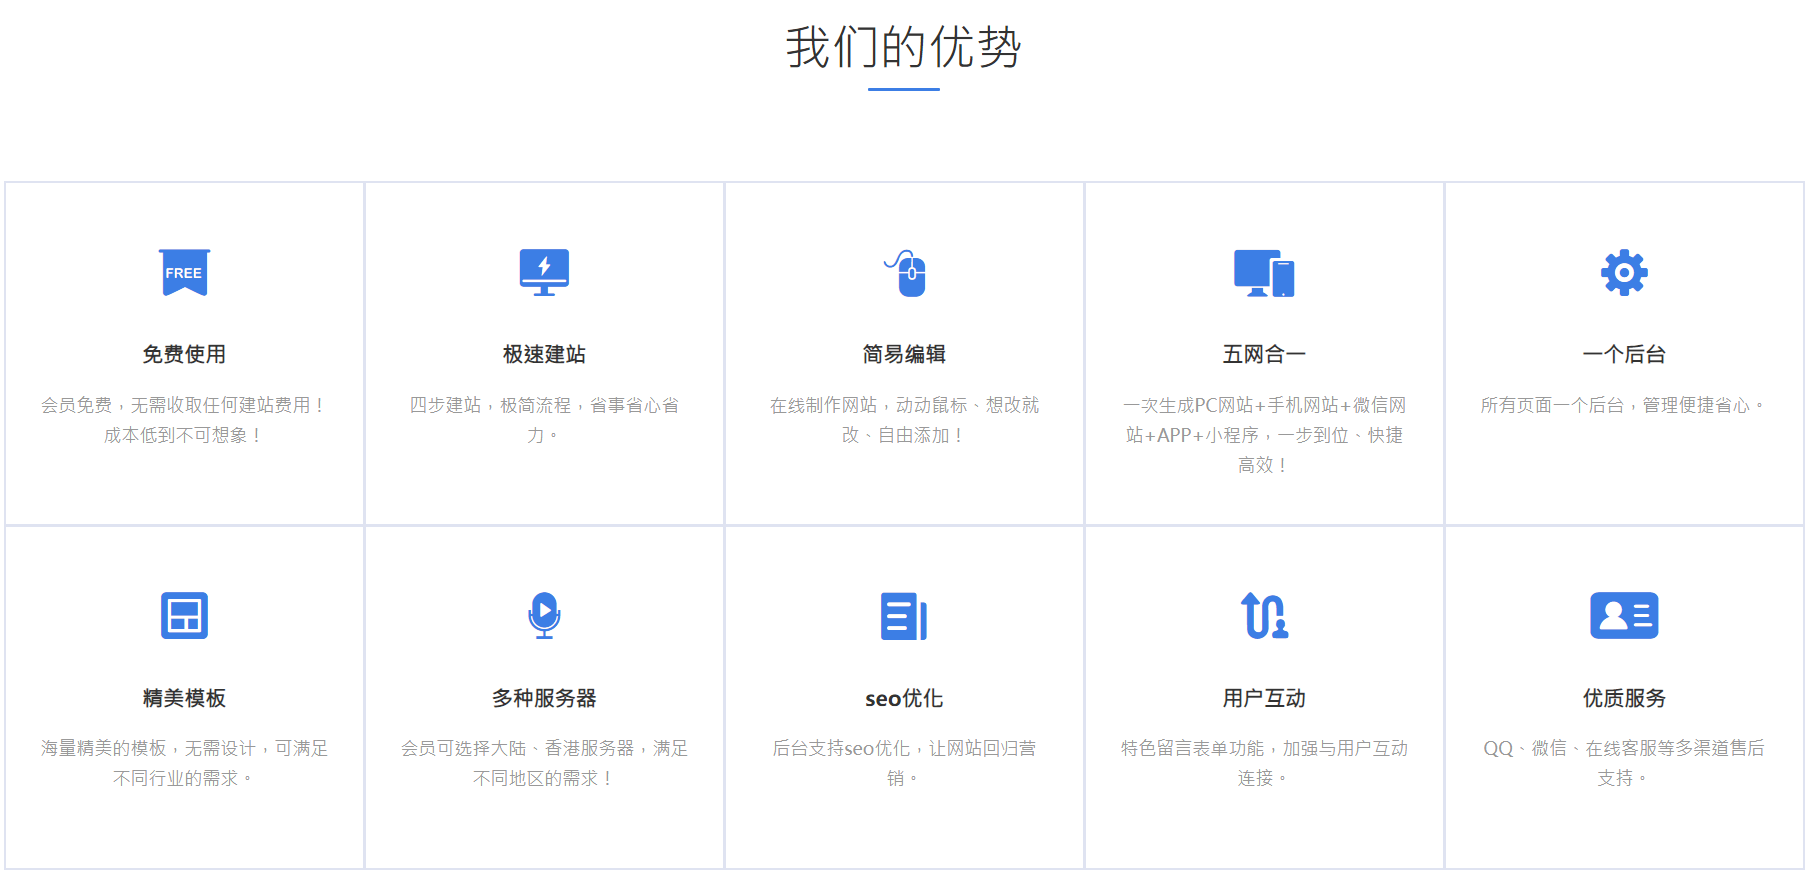Click the 五网合一 title text
This screenshot has width=1810, height=873.
1264,354
